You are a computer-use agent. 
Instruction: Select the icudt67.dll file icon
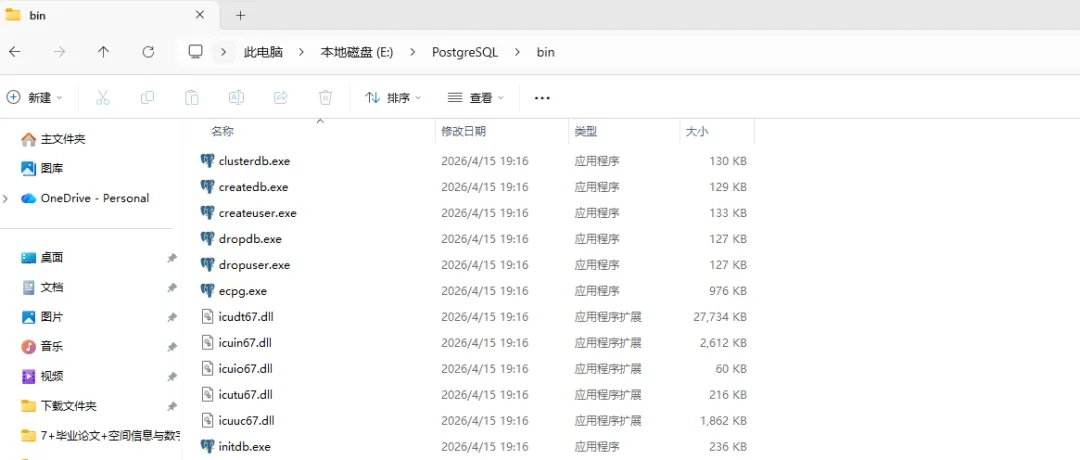pyautogui.click(x=207, y=317)
